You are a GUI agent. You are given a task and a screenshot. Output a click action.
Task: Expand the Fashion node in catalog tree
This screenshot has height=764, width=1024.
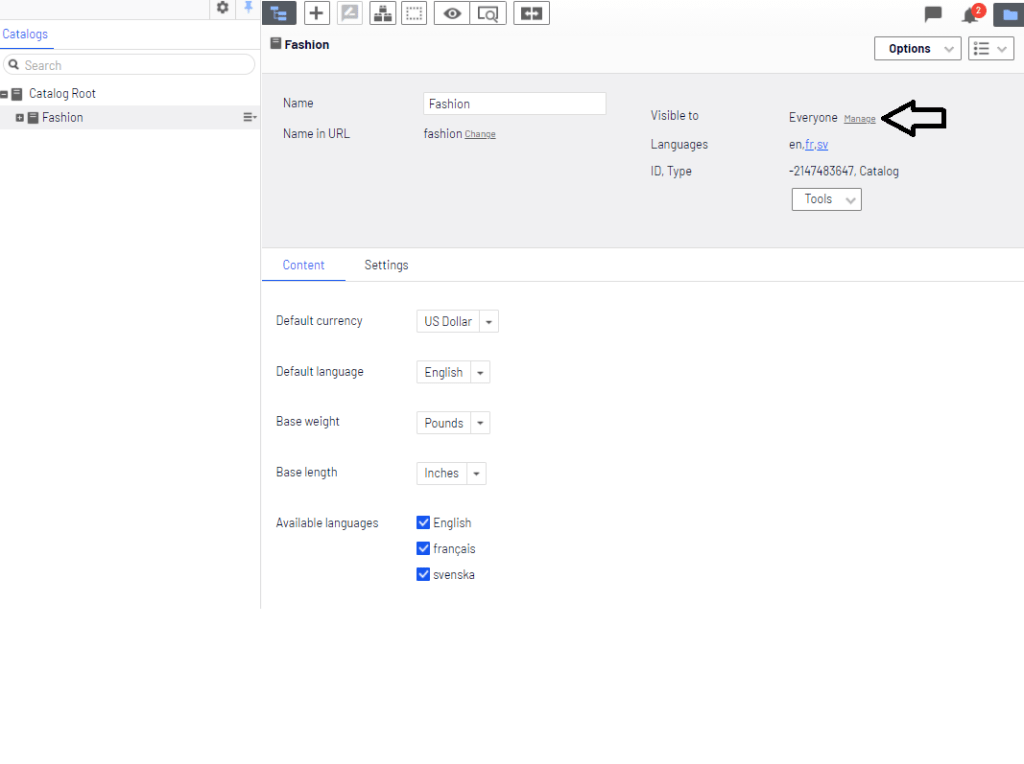pos(20,118)
